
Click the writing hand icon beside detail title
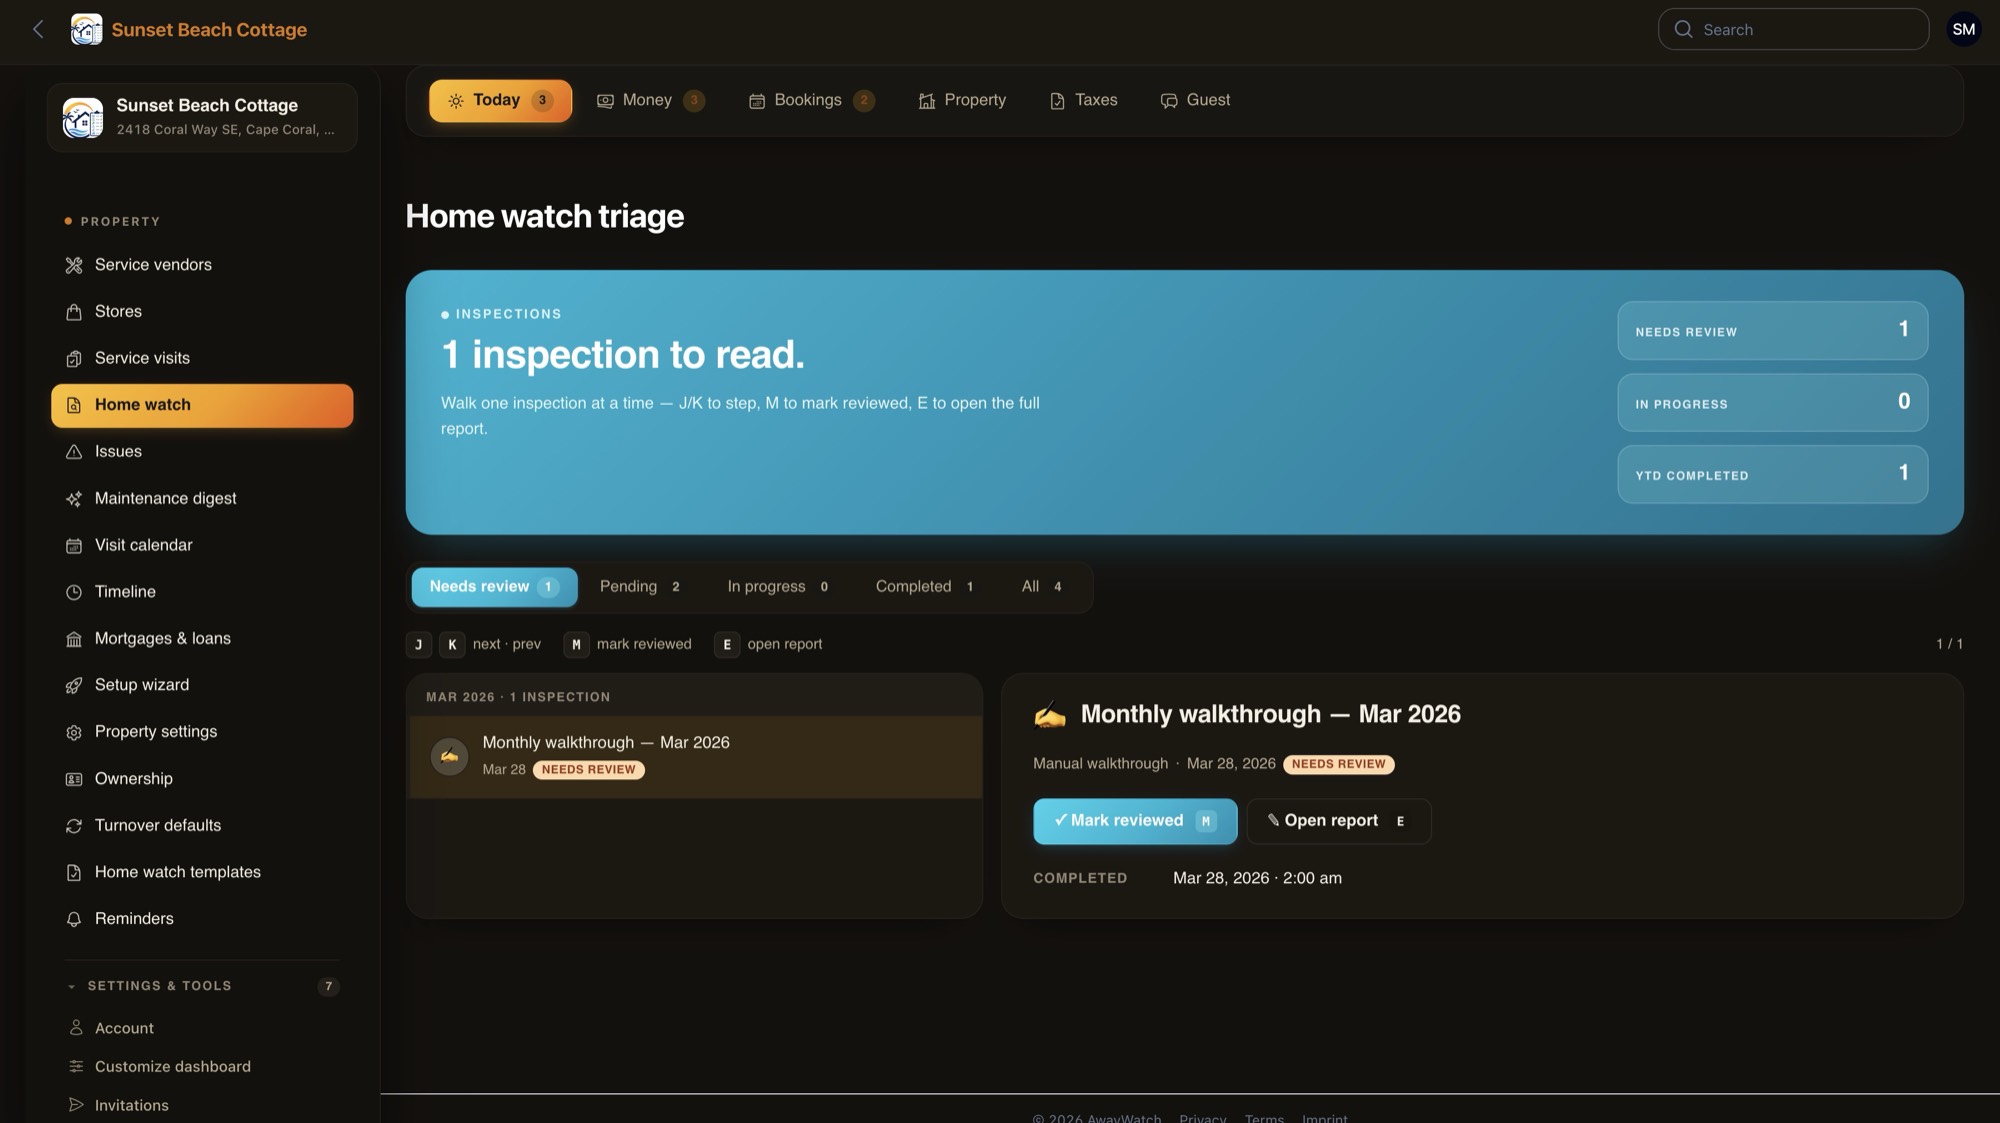tap(1050, 714)
